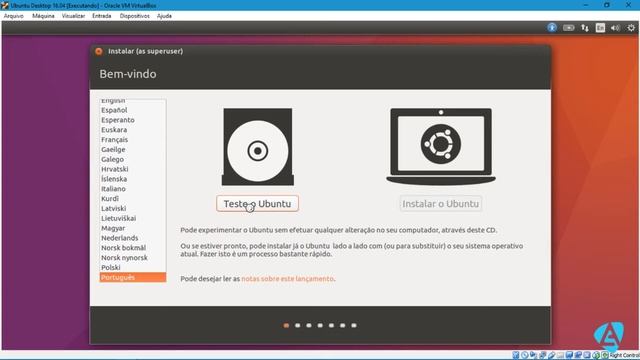Viewport: 640px width, 360px height.
Task: Click the laptop image above Instalar o Ubuntu
Action: tap(441, 147)
